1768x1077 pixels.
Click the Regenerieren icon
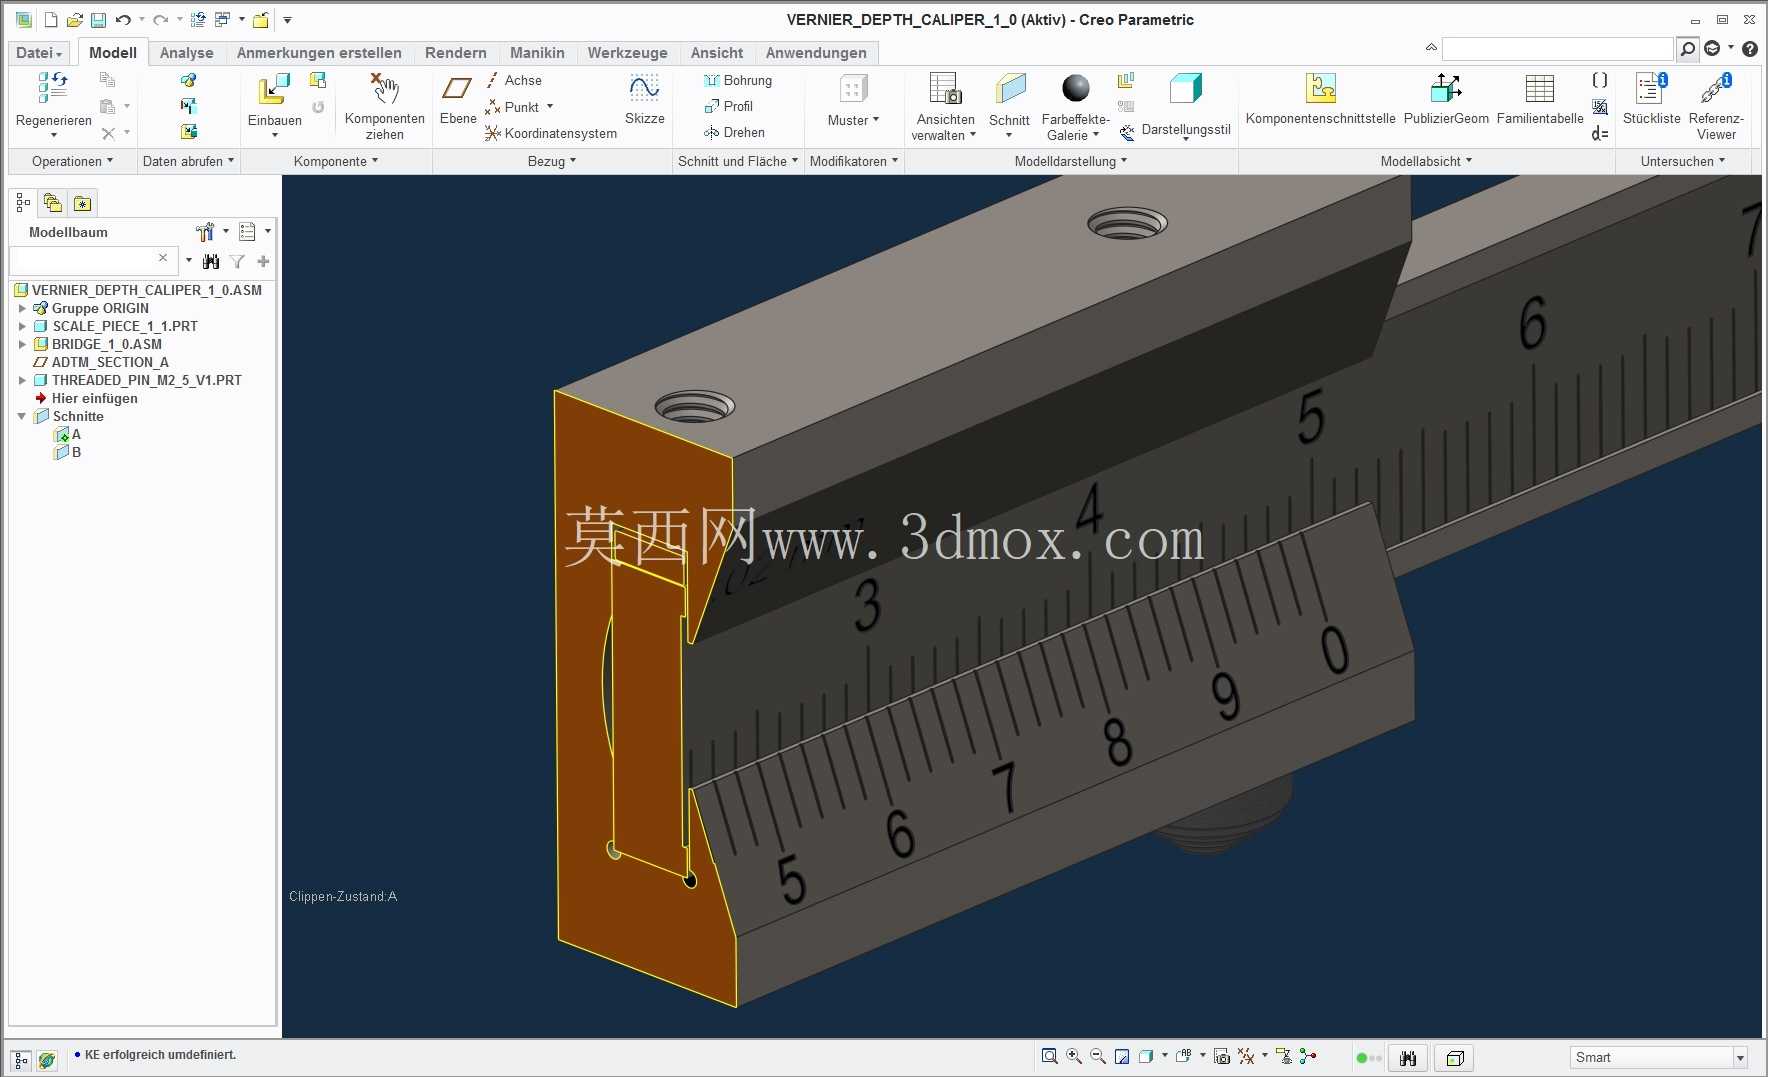[53, 88]
